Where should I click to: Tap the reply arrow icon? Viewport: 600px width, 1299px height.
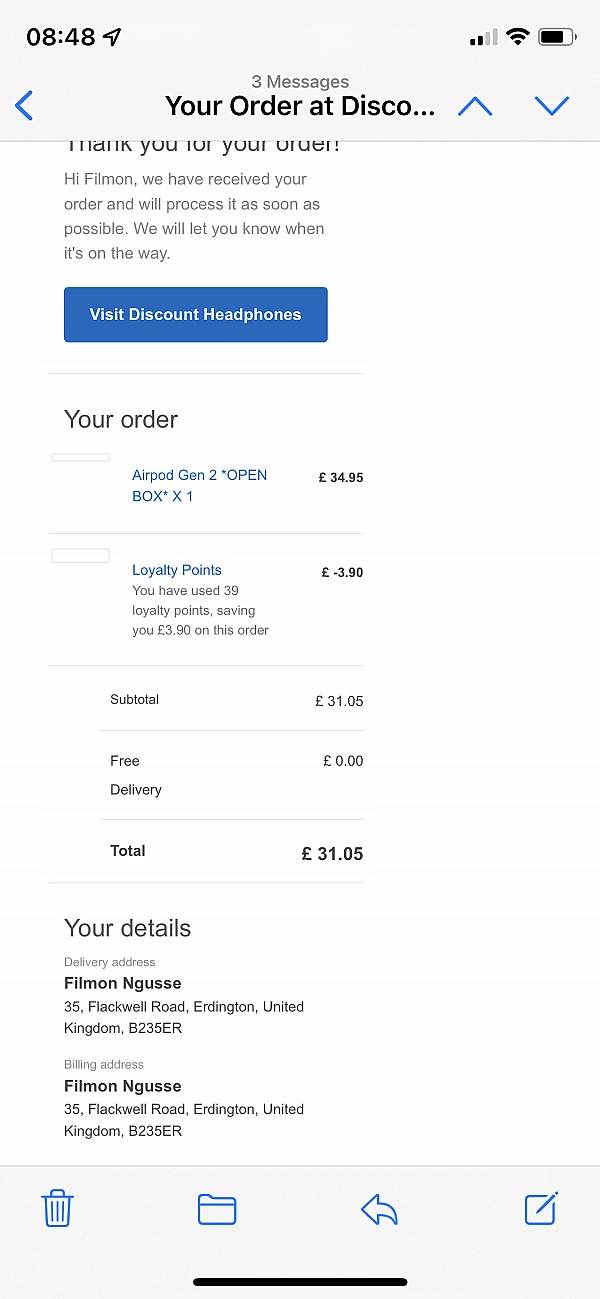pyautogui.click(x=379, y=1210)
